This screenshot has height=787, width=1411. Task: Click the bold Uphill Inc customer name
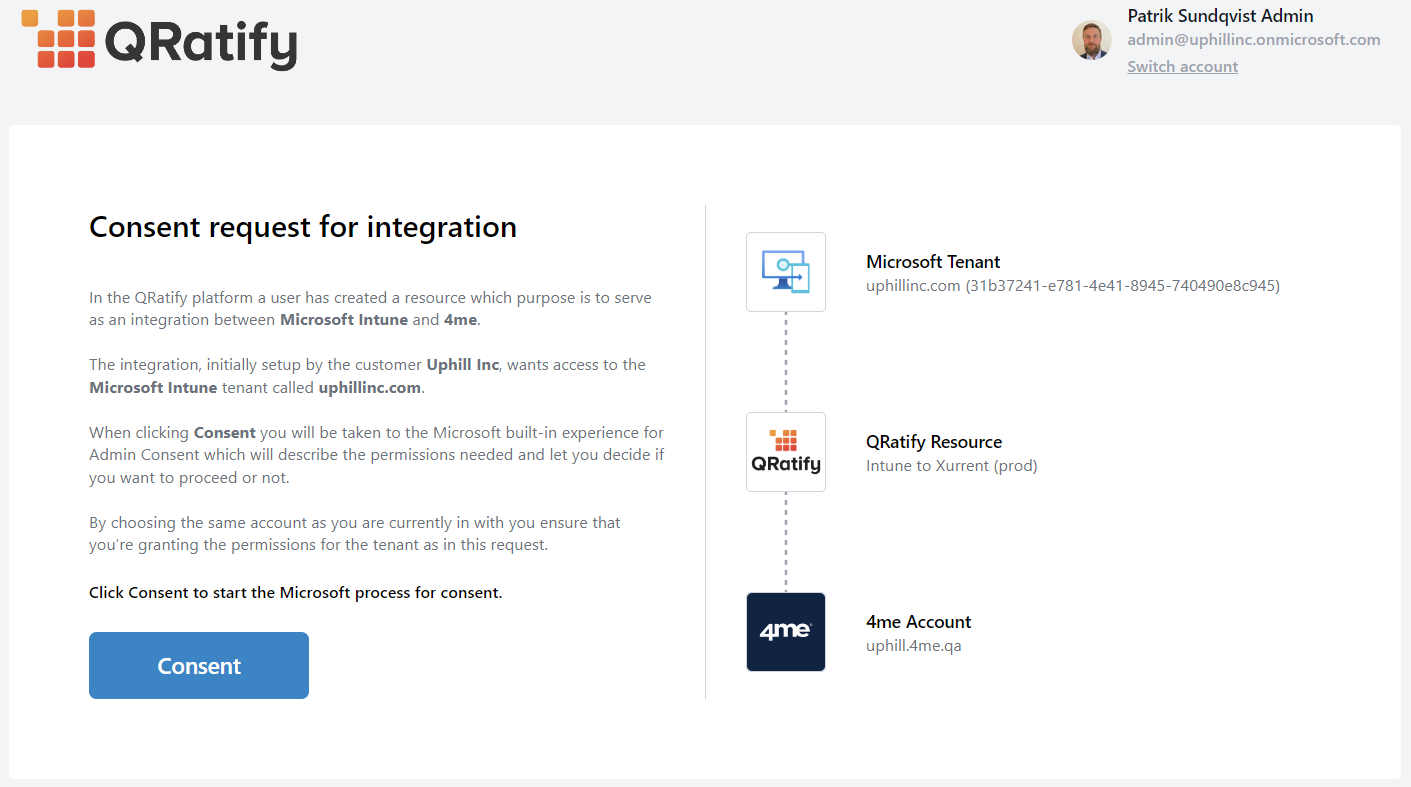click(x=462, y=365)
